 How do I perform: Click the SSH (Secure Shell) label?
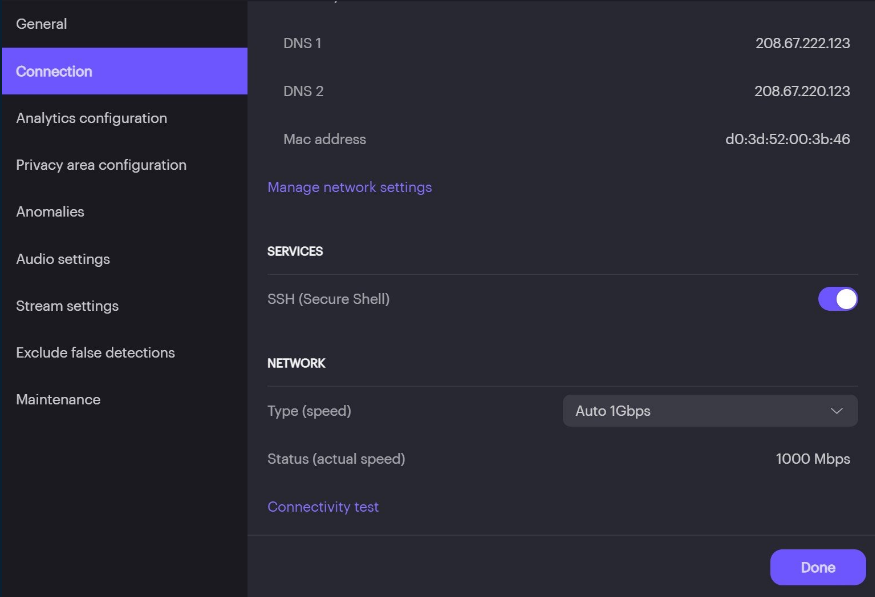(328, 299)
